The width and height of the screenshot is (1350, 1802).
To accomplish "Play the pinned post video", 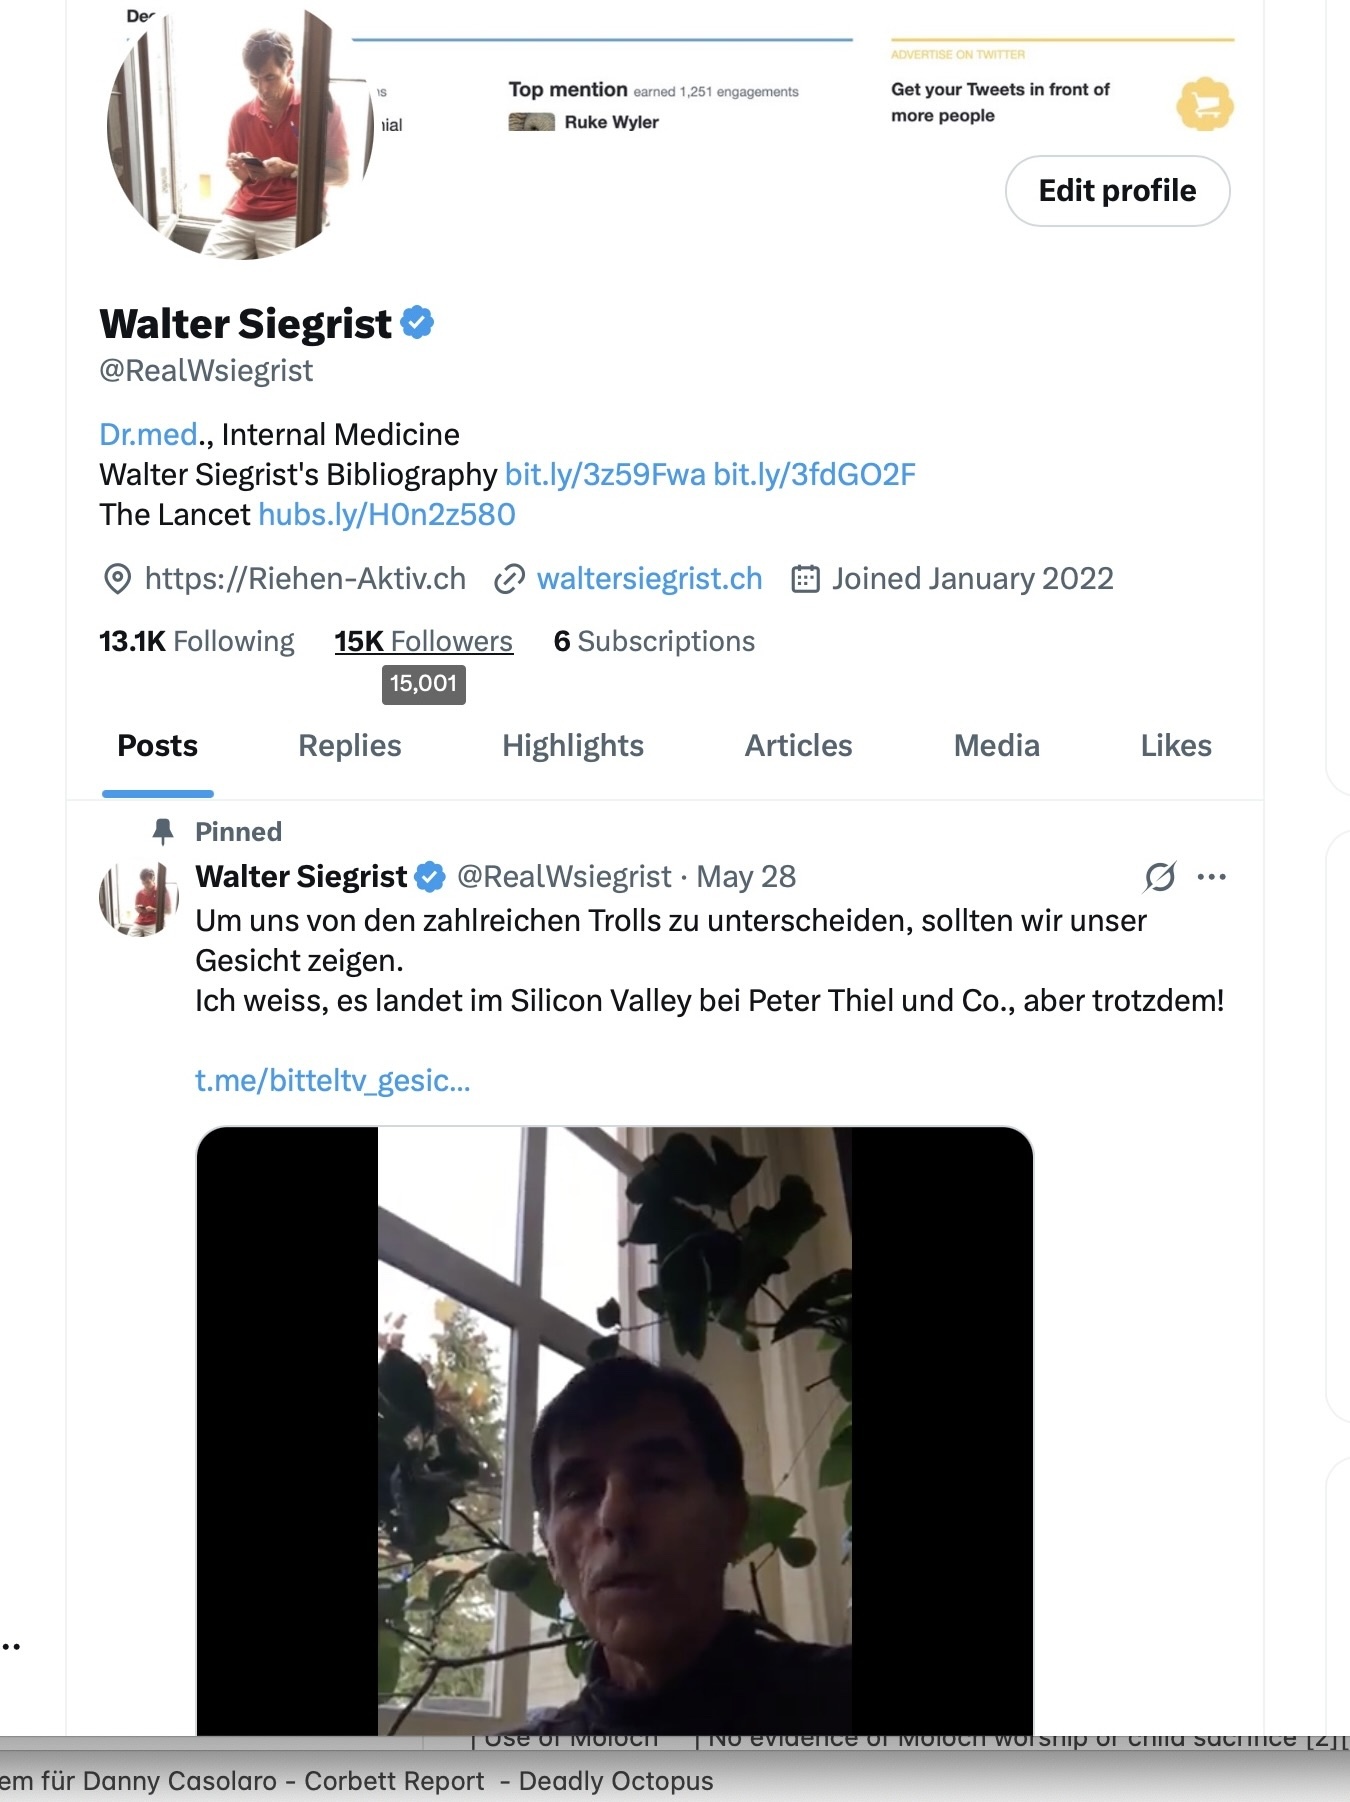I will coord(614,1430).
